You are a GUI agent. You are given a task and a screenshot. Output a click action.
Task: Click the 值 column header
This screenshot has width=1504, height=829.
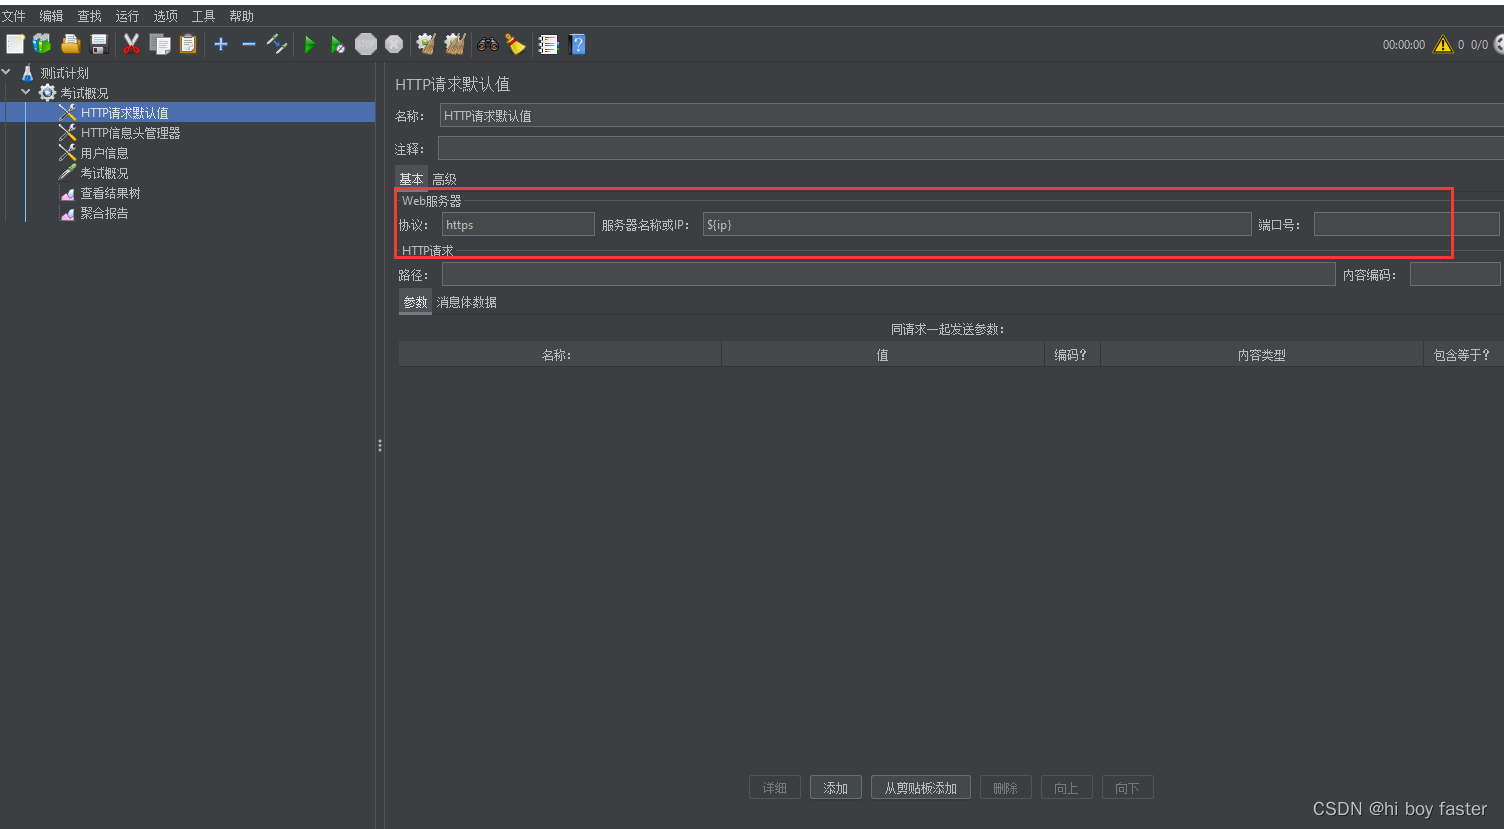click(882, 354)
